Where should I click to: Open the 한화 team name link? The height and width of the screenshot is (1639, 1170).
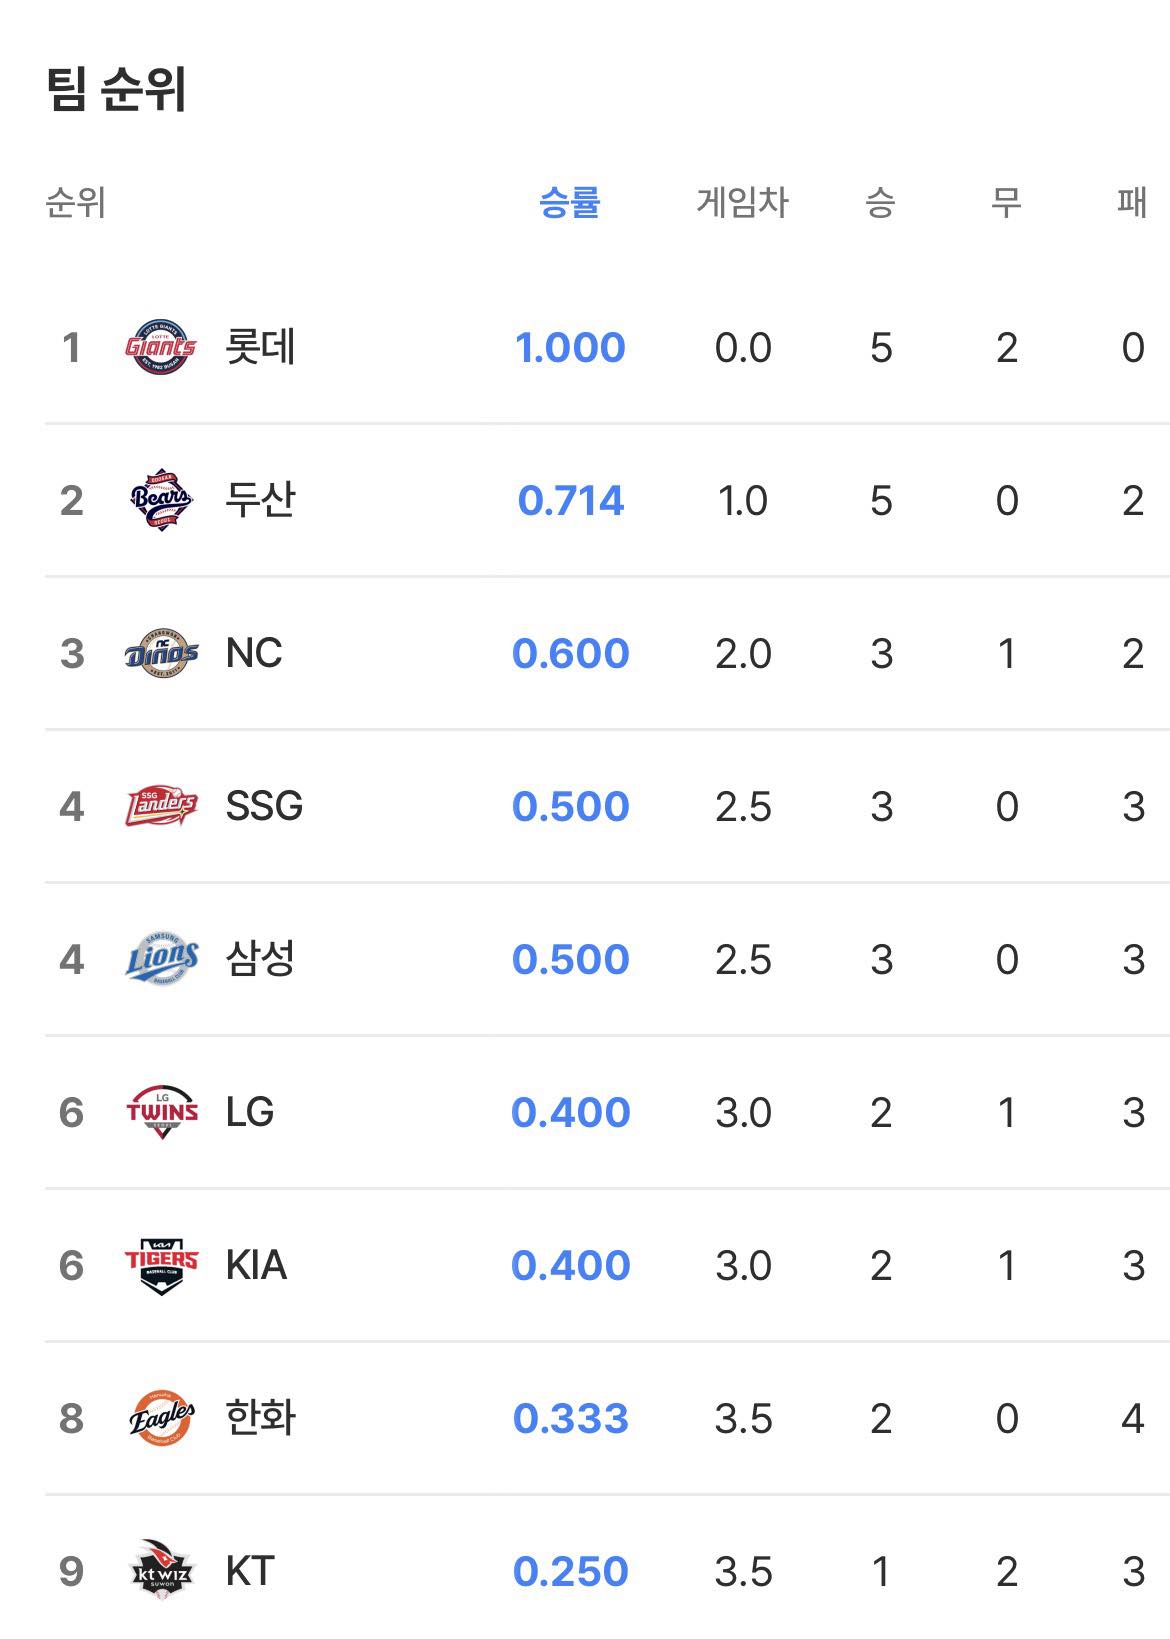260,1418
